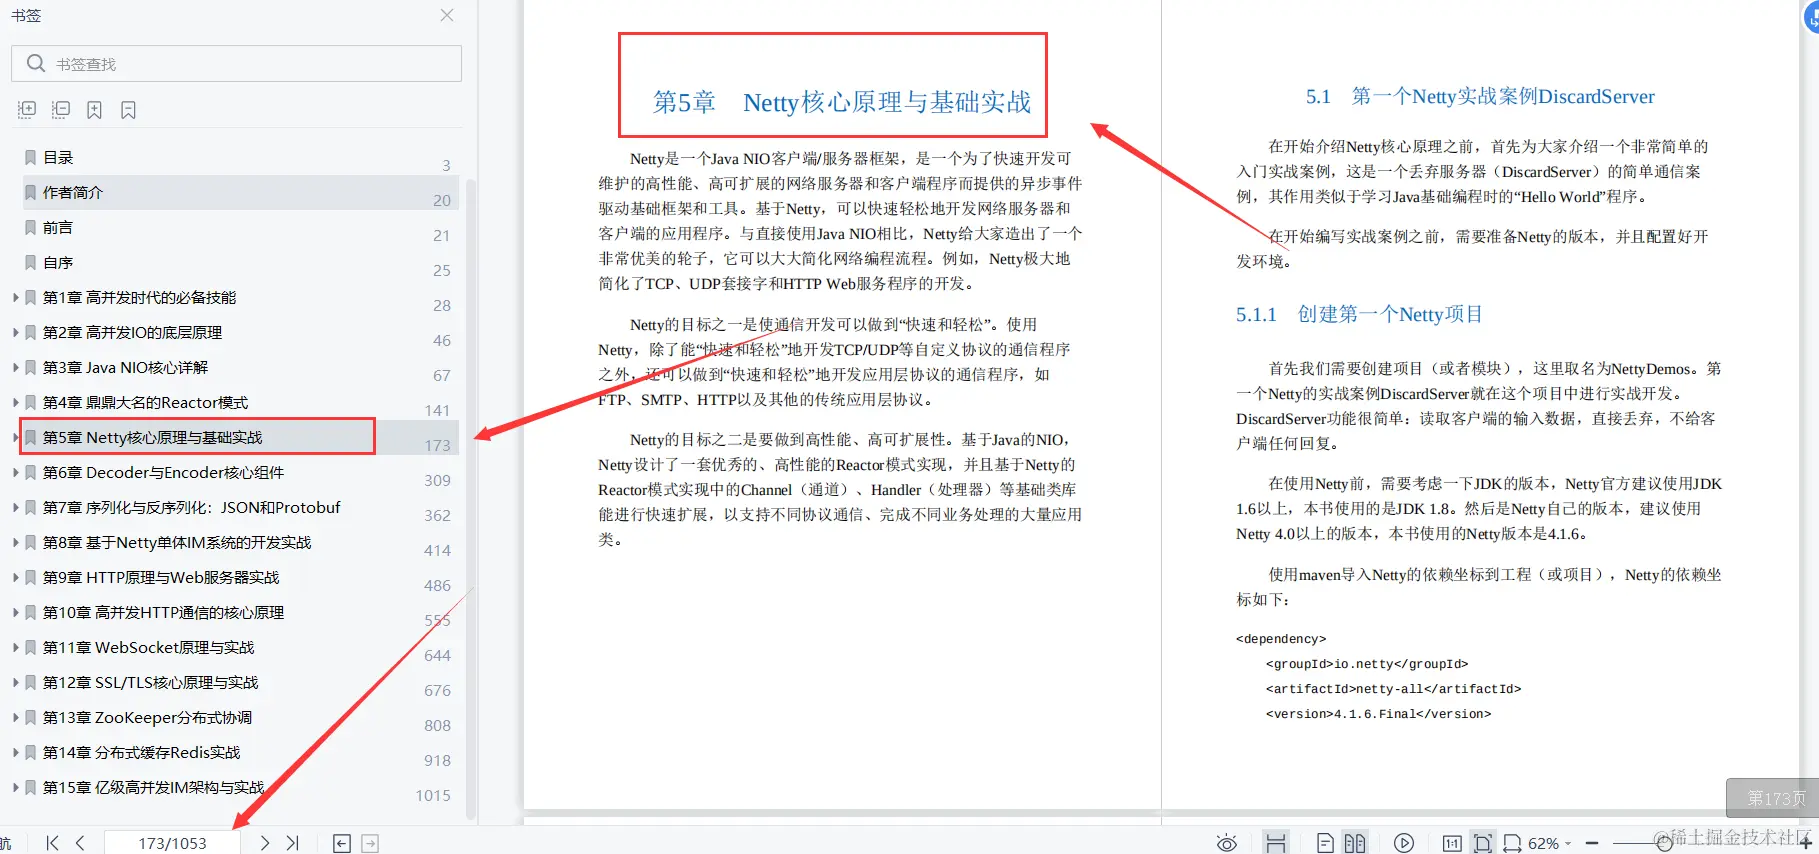The image size is (1819, 854).
Task: Select bookmark 第14章 分布式缓存Redis实战
Action: tap(141, 752)
